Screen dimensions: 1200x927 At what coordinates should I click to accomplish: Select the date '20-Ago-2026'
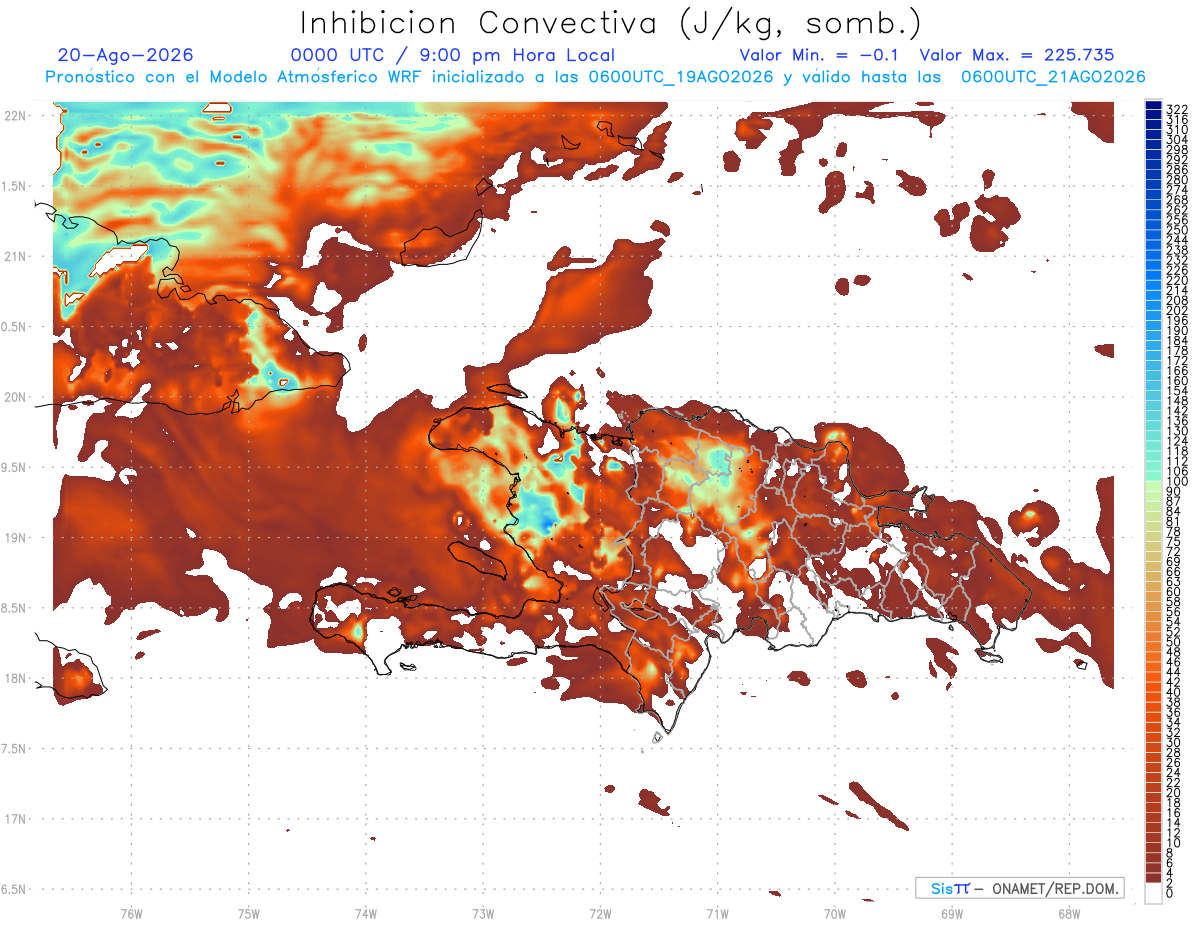126,55
